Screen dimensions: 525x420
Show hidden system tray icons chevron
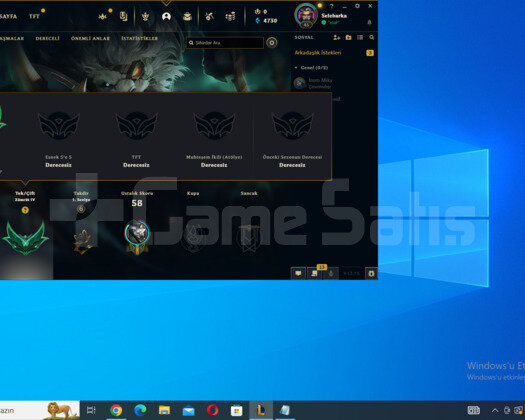pos(495,410)
